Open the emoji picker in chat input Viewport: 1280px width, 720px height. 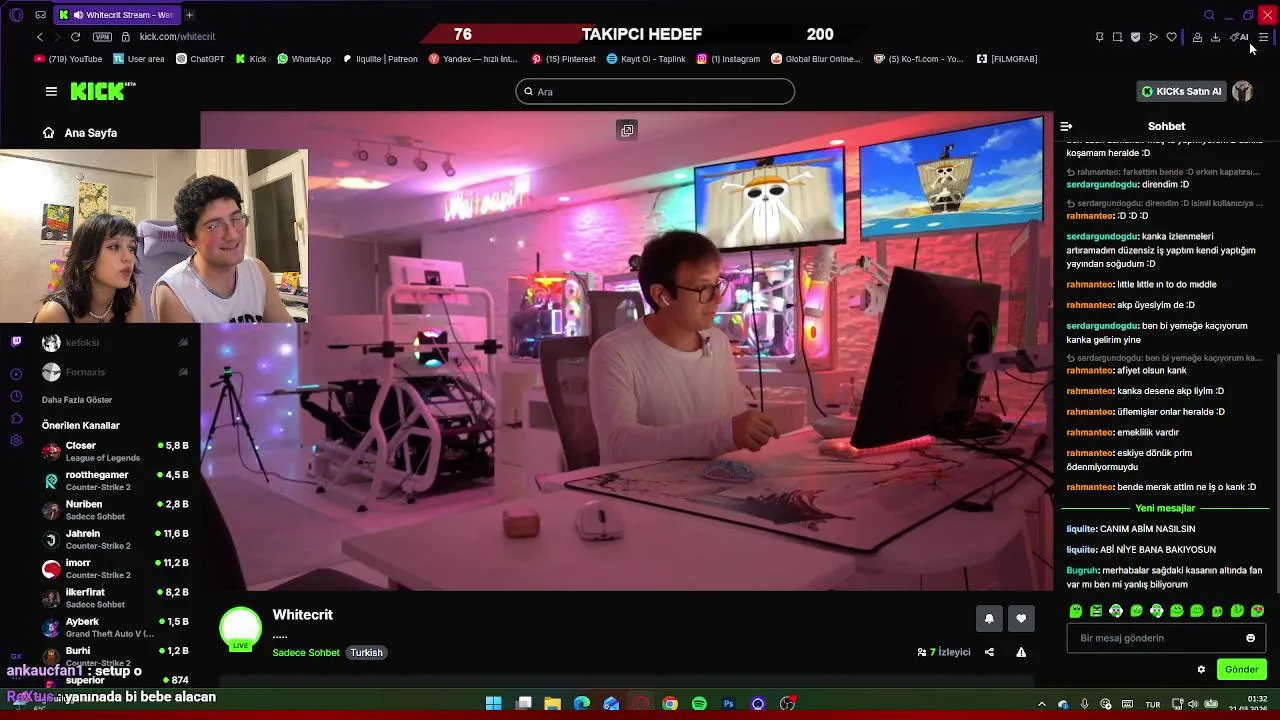click(1250, 638)
